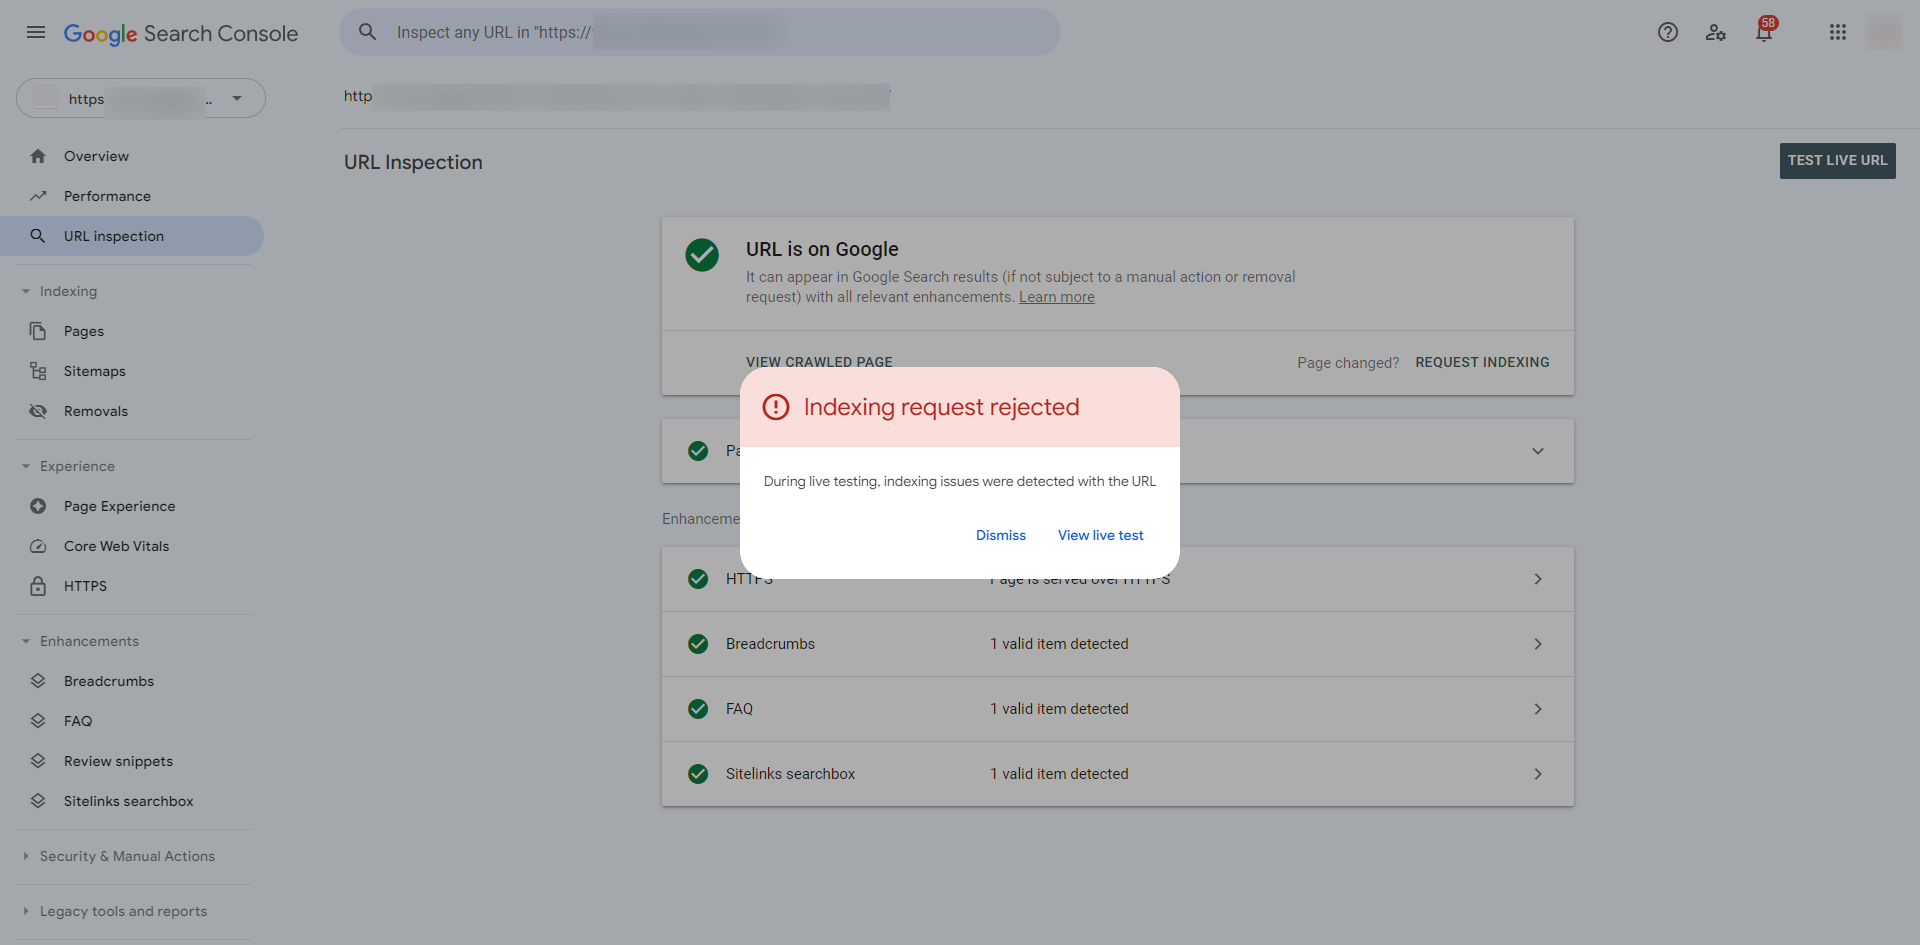Go to Breadcrumbs in the sidebar

pyautogui.click(x=109, y=681)
